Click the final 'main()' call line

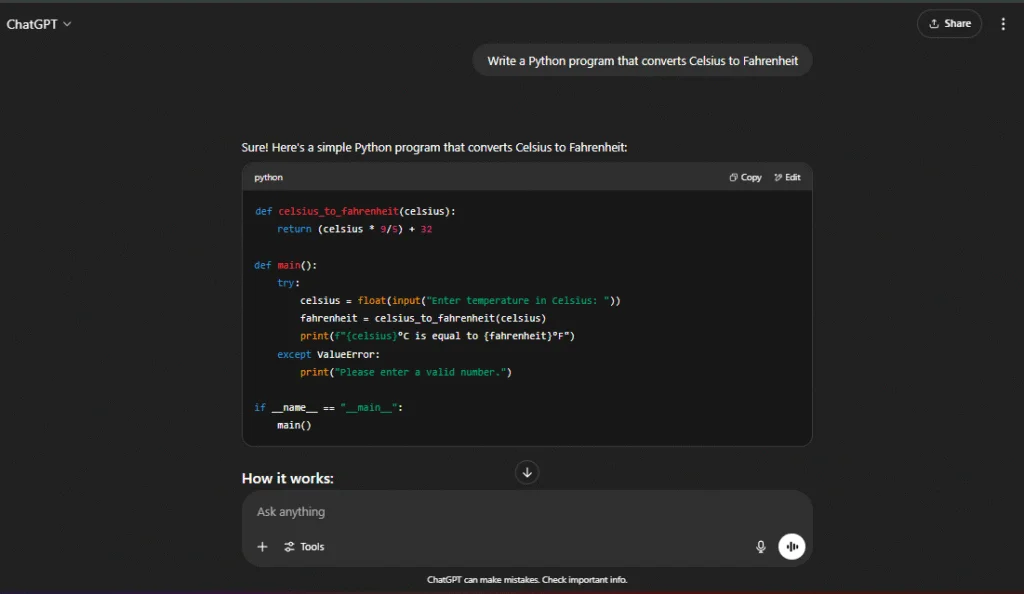pos(295,426)
